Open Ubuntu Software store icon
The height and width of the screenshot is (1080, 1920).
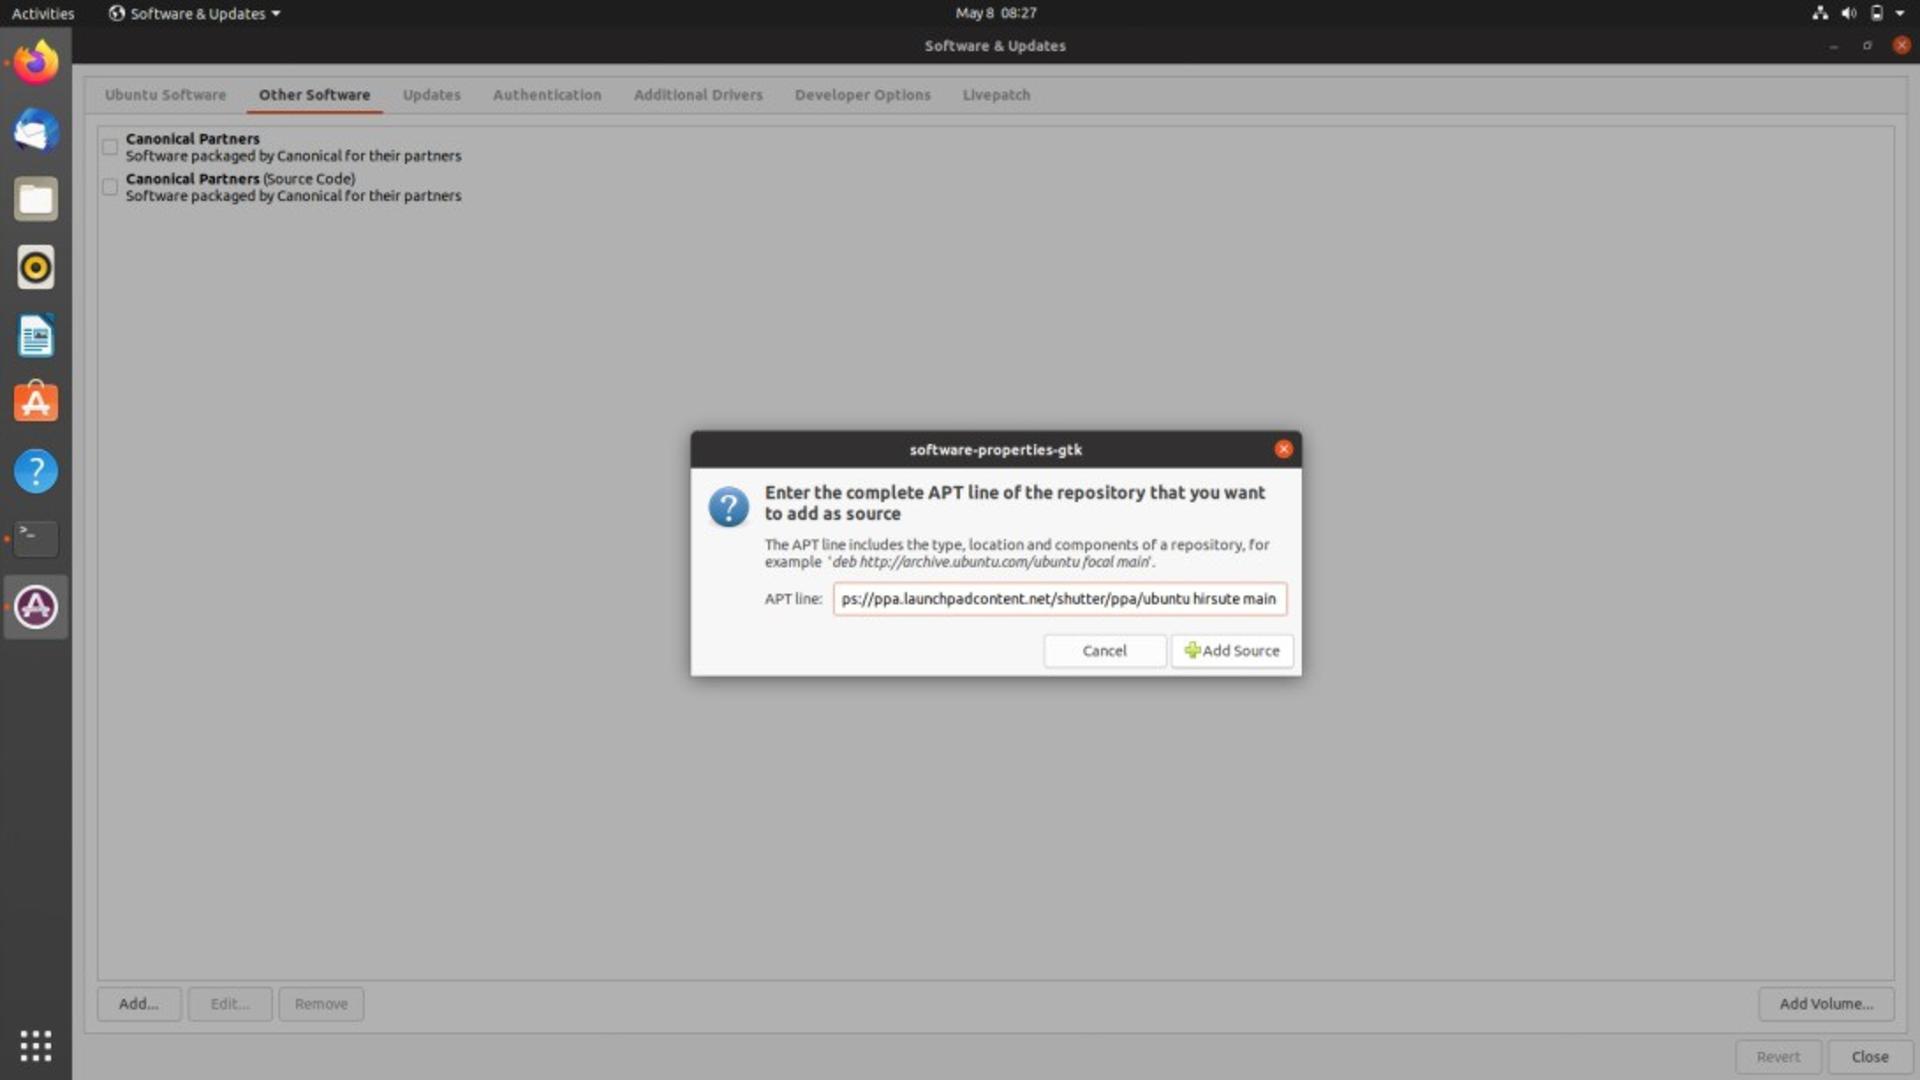pyautogui.click(x=36, y=403)
